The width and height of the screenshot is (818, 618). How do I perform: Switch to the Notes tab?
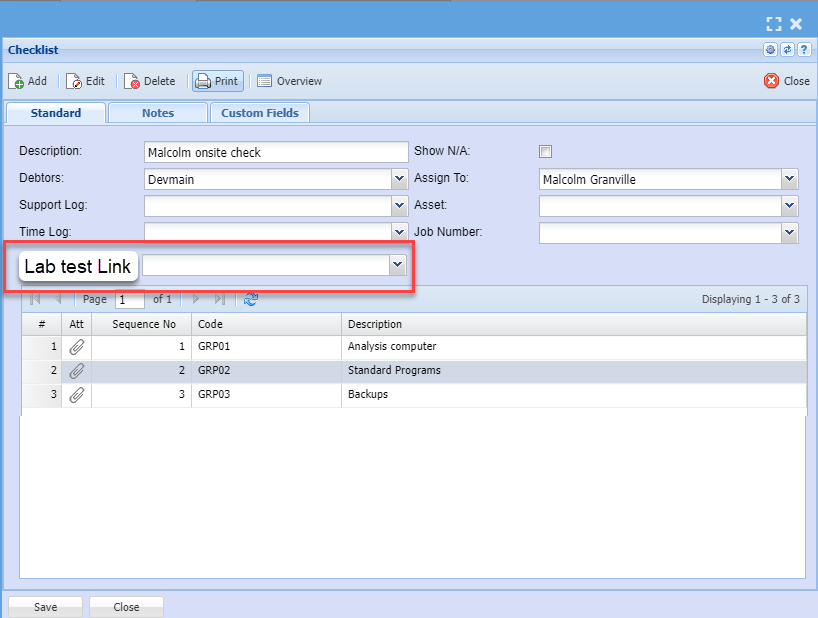pyautogui.click(x=158, y=113)
